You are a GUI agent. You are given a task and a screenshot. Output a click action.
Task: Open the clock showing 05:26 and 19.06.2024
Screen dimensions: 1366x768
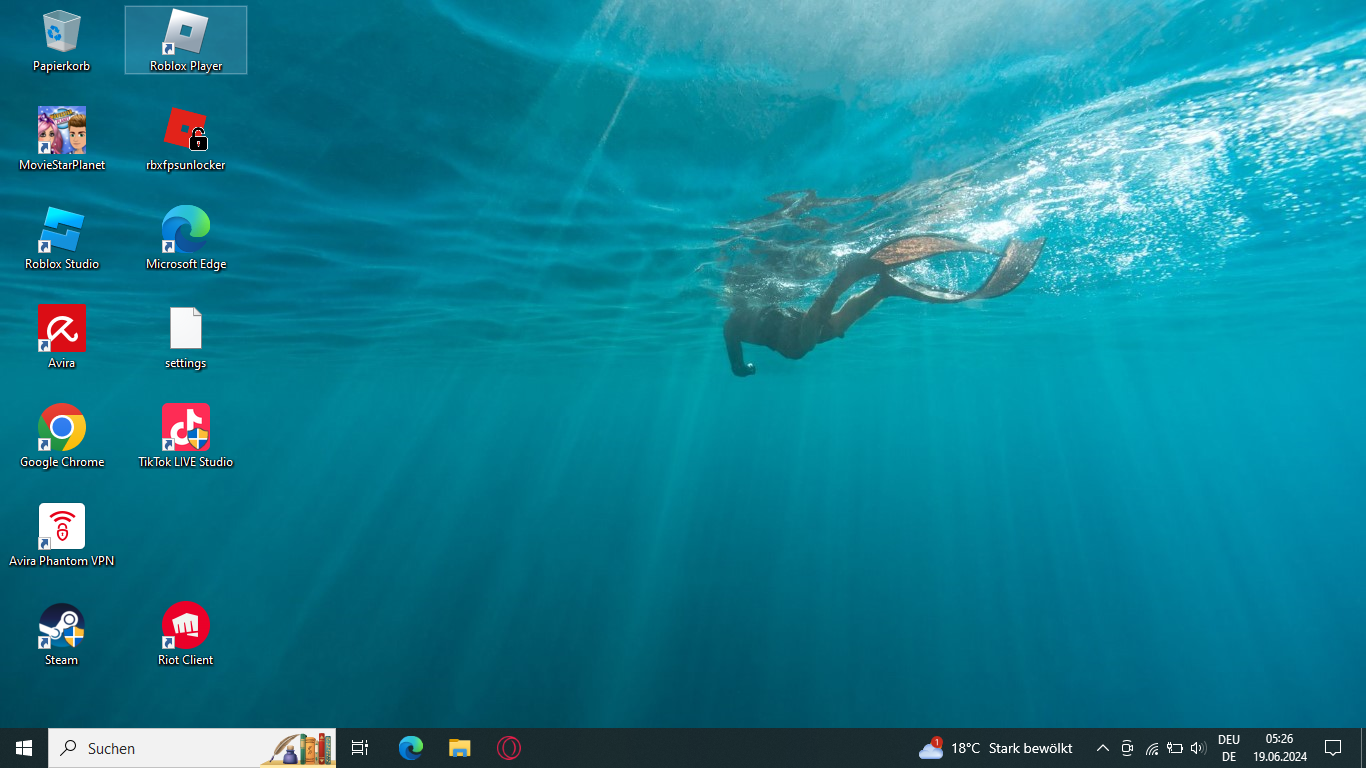pyautogui.click(x=1280, y=748)
